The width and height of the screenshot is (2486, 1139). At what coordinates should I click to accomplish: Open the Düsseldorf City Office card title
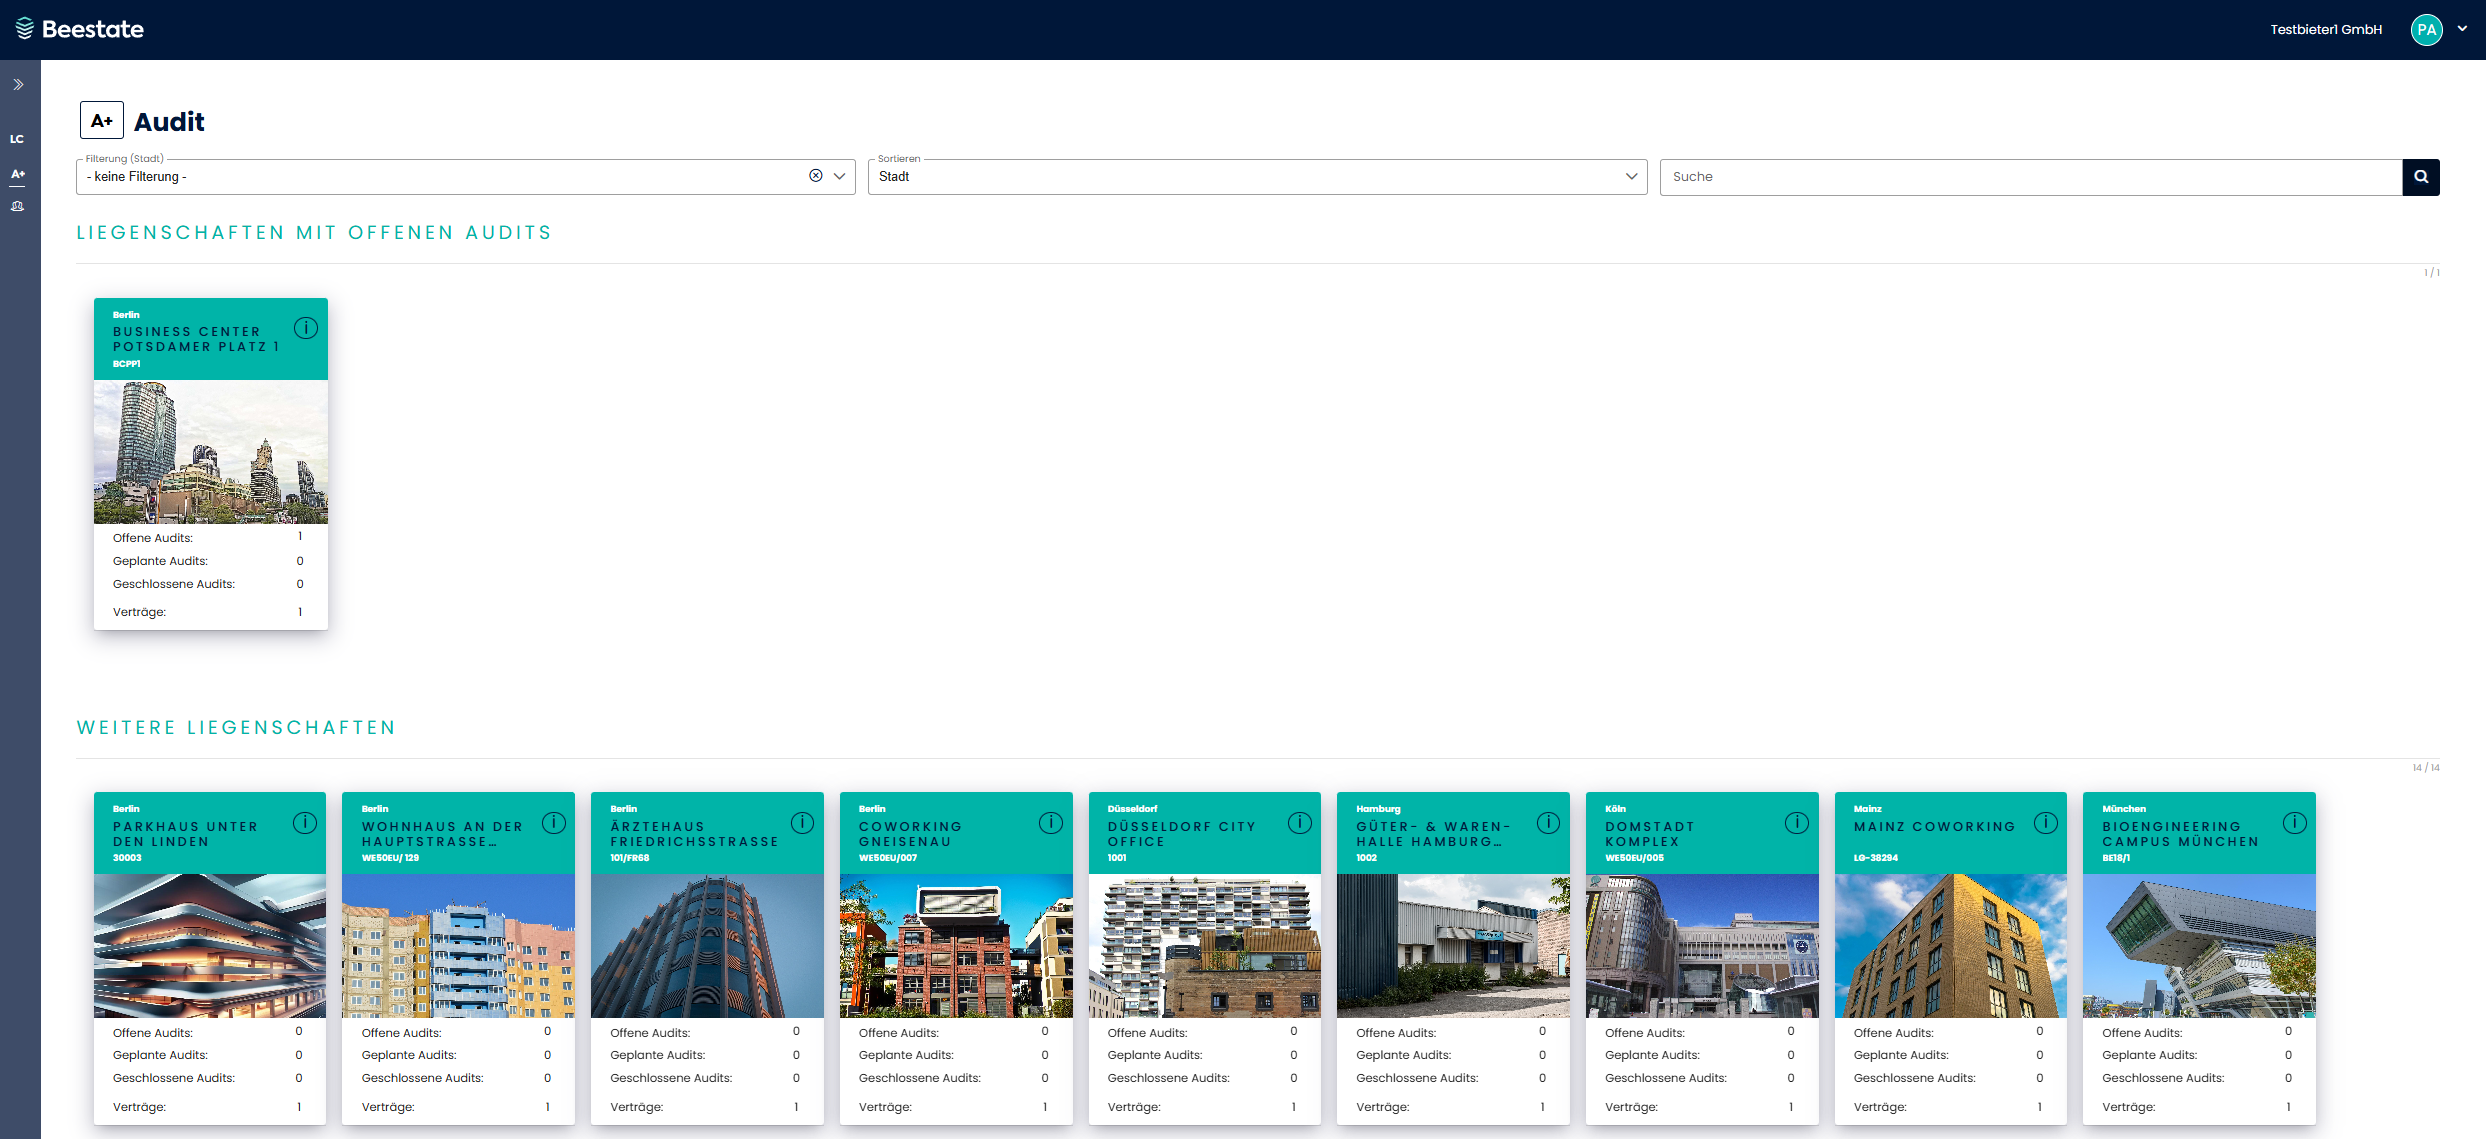pos(1181,834)
